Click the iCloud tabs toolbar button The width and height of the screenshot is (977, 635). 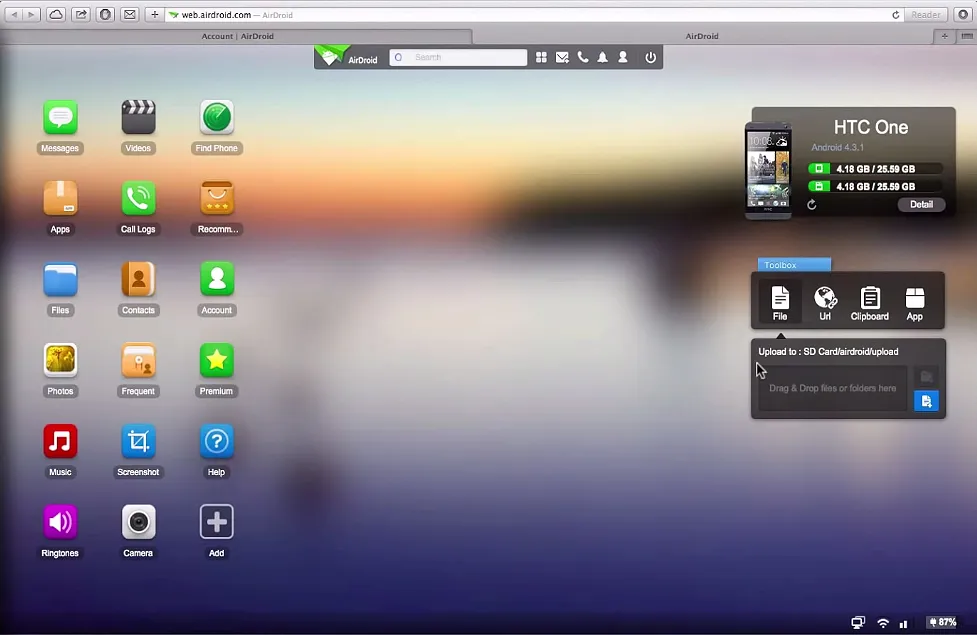[x=56, y=14]
